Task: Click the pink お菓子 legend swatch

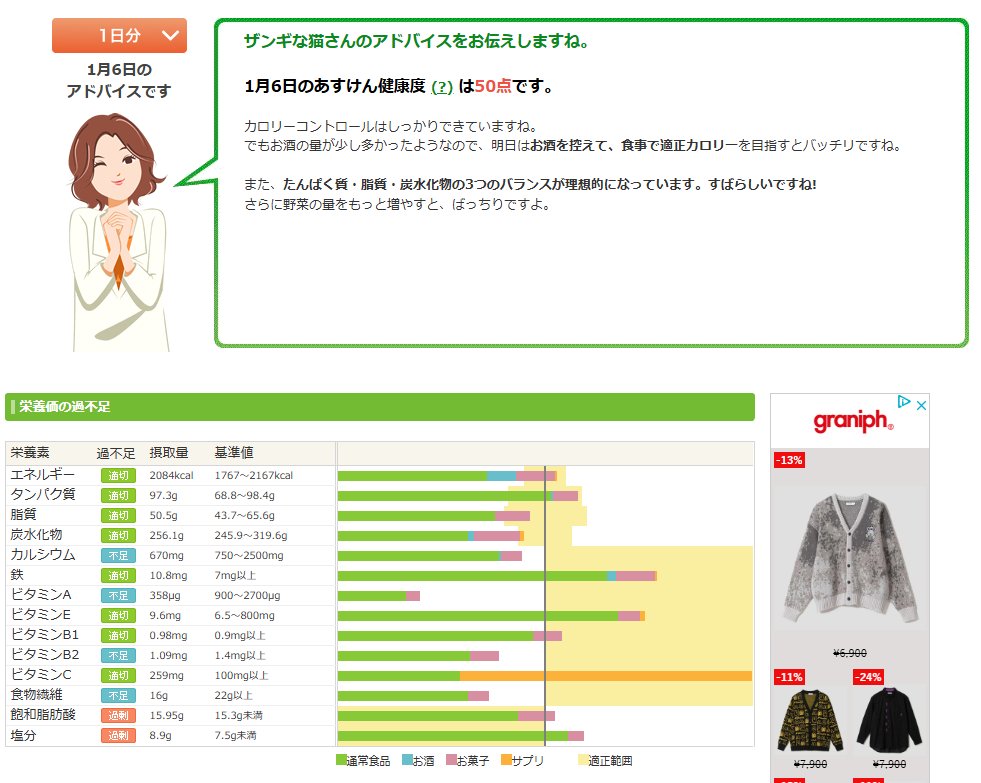Action: pos(451,760)
